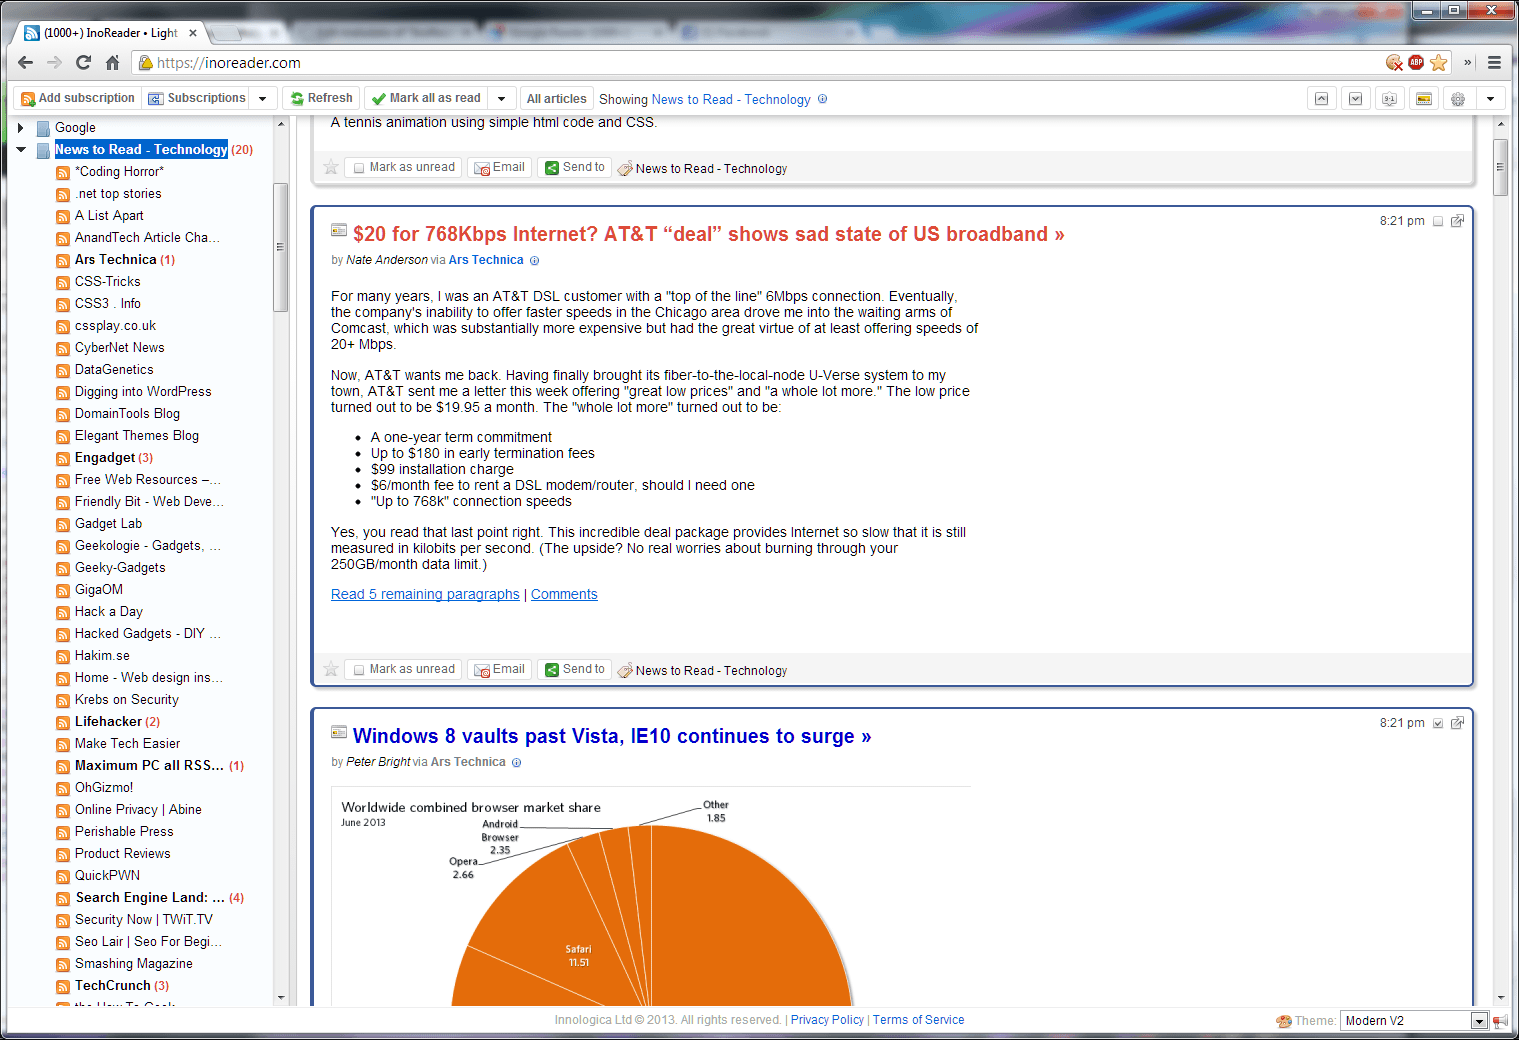Image resolution: width=1519 pixels, height=1040 pixels.
Task: Open the Mark all as read dropdown arrow
Action: (502, 98)
